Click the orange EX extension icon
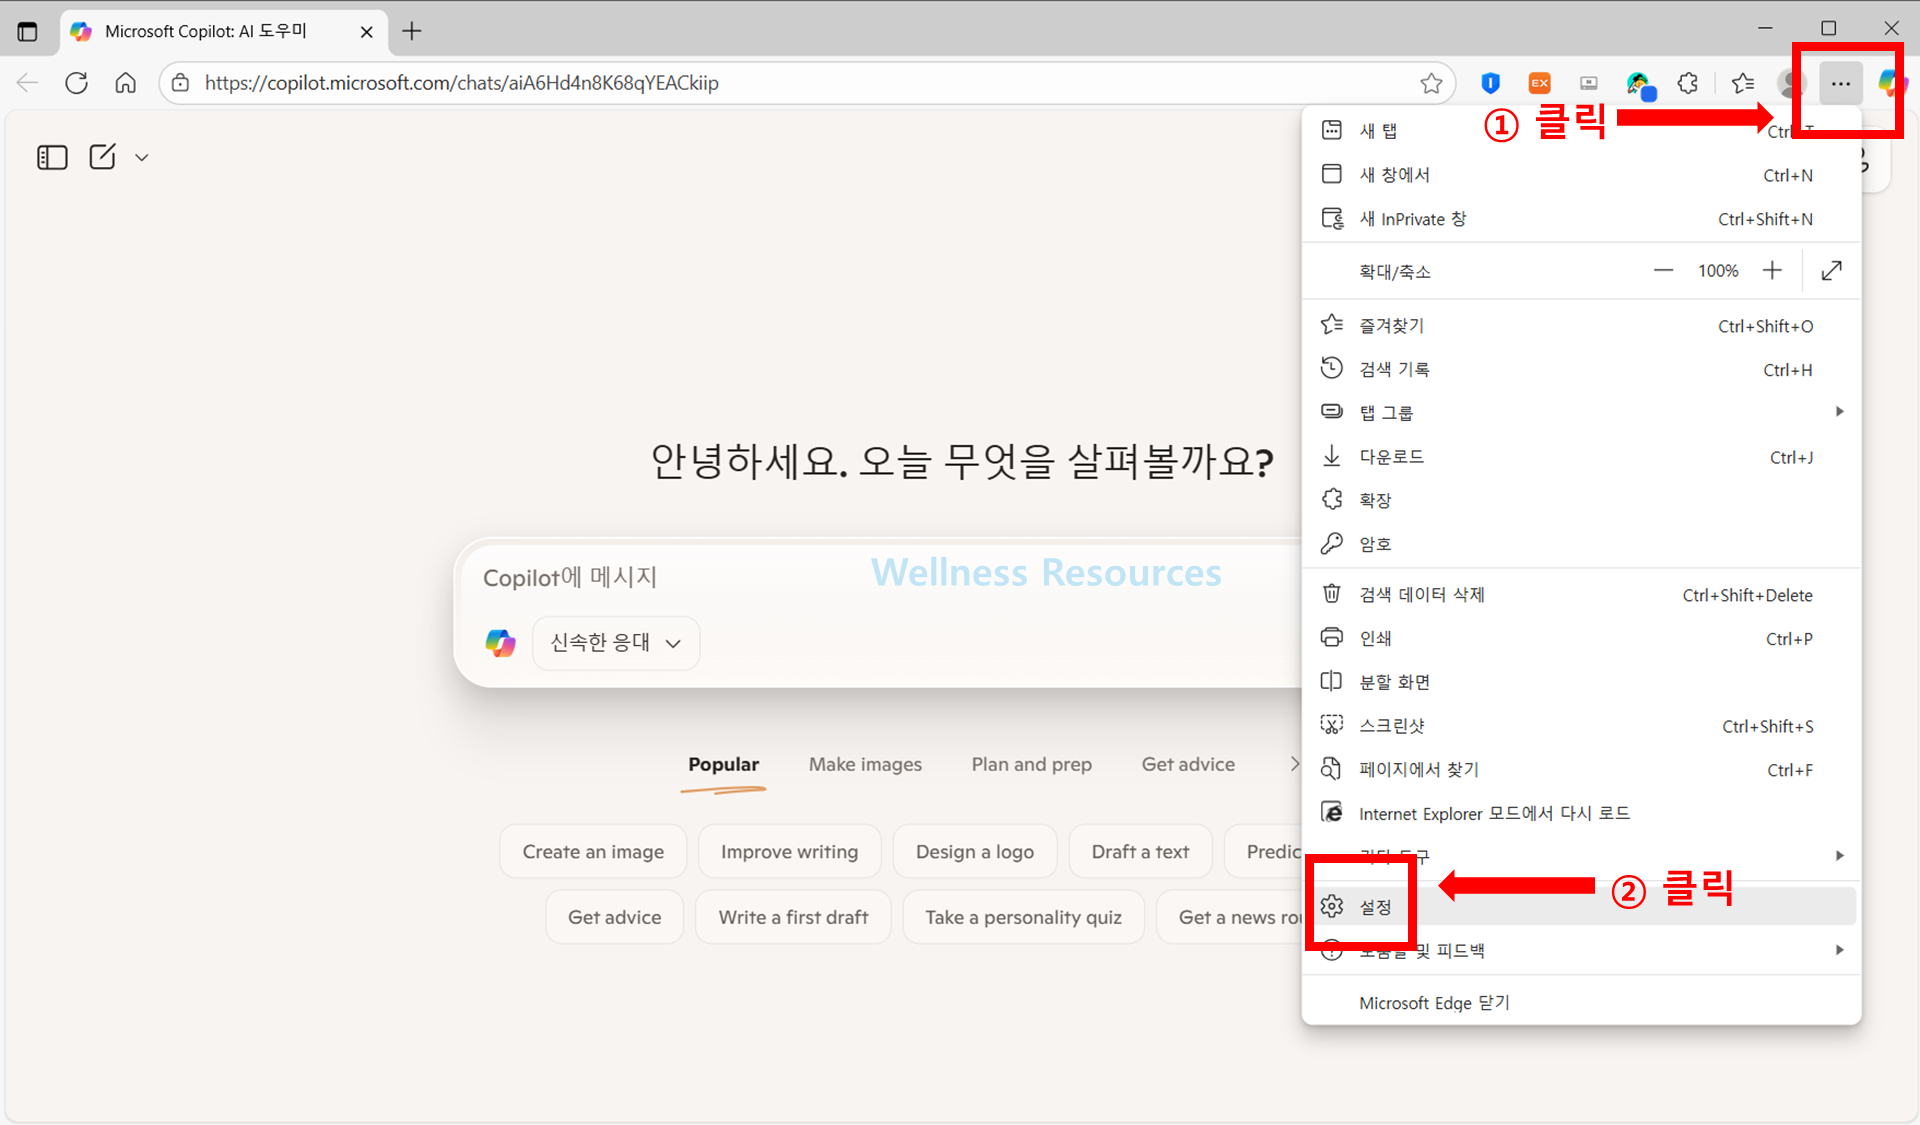The height and width of the screenshot is (1125, 1920). click(1539, 83)
